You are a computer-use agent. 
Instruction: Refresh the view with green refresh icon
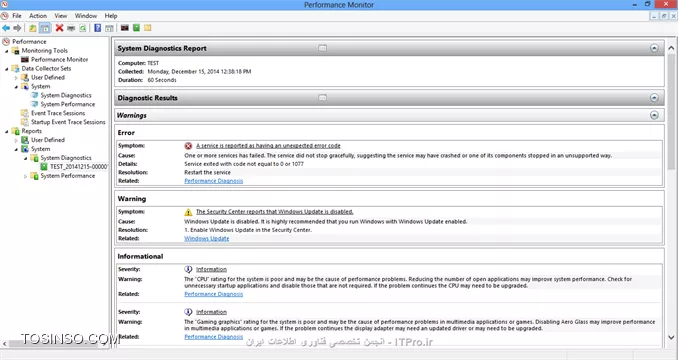click(83, 28)
